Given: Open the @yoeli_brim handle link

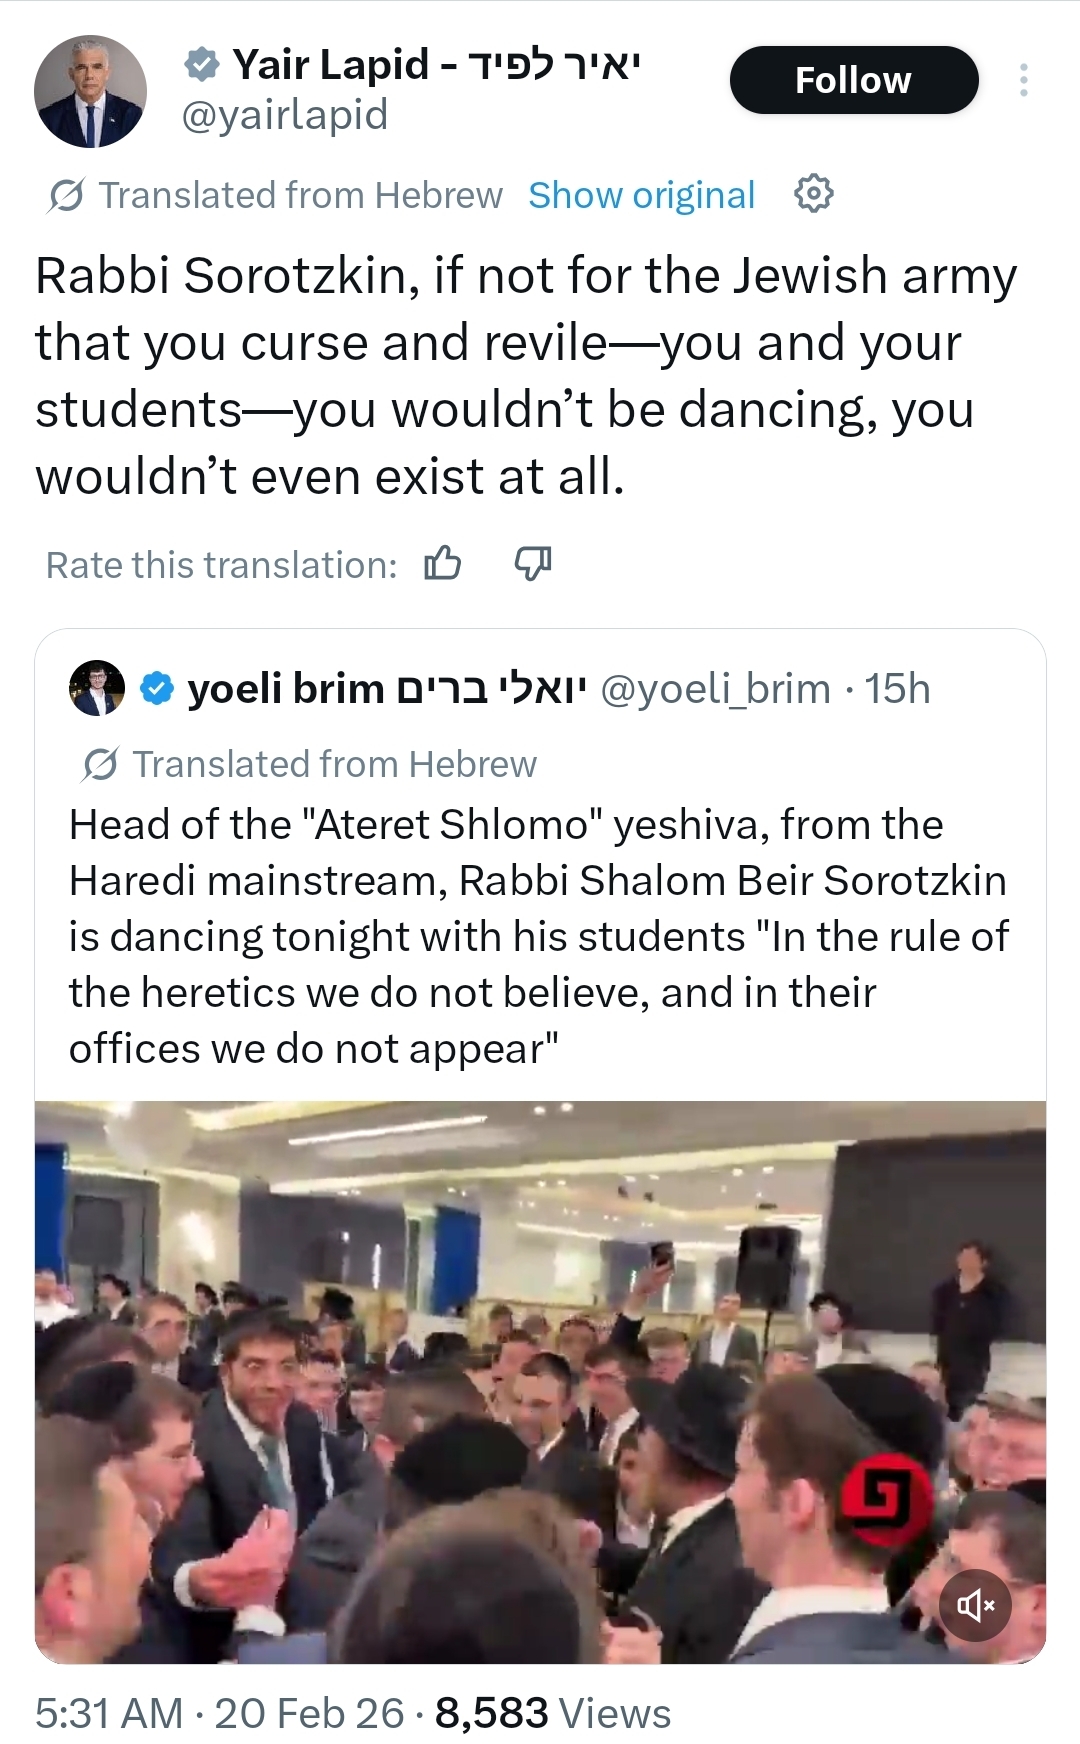Looking at the screenshot, I should [715, 688].
